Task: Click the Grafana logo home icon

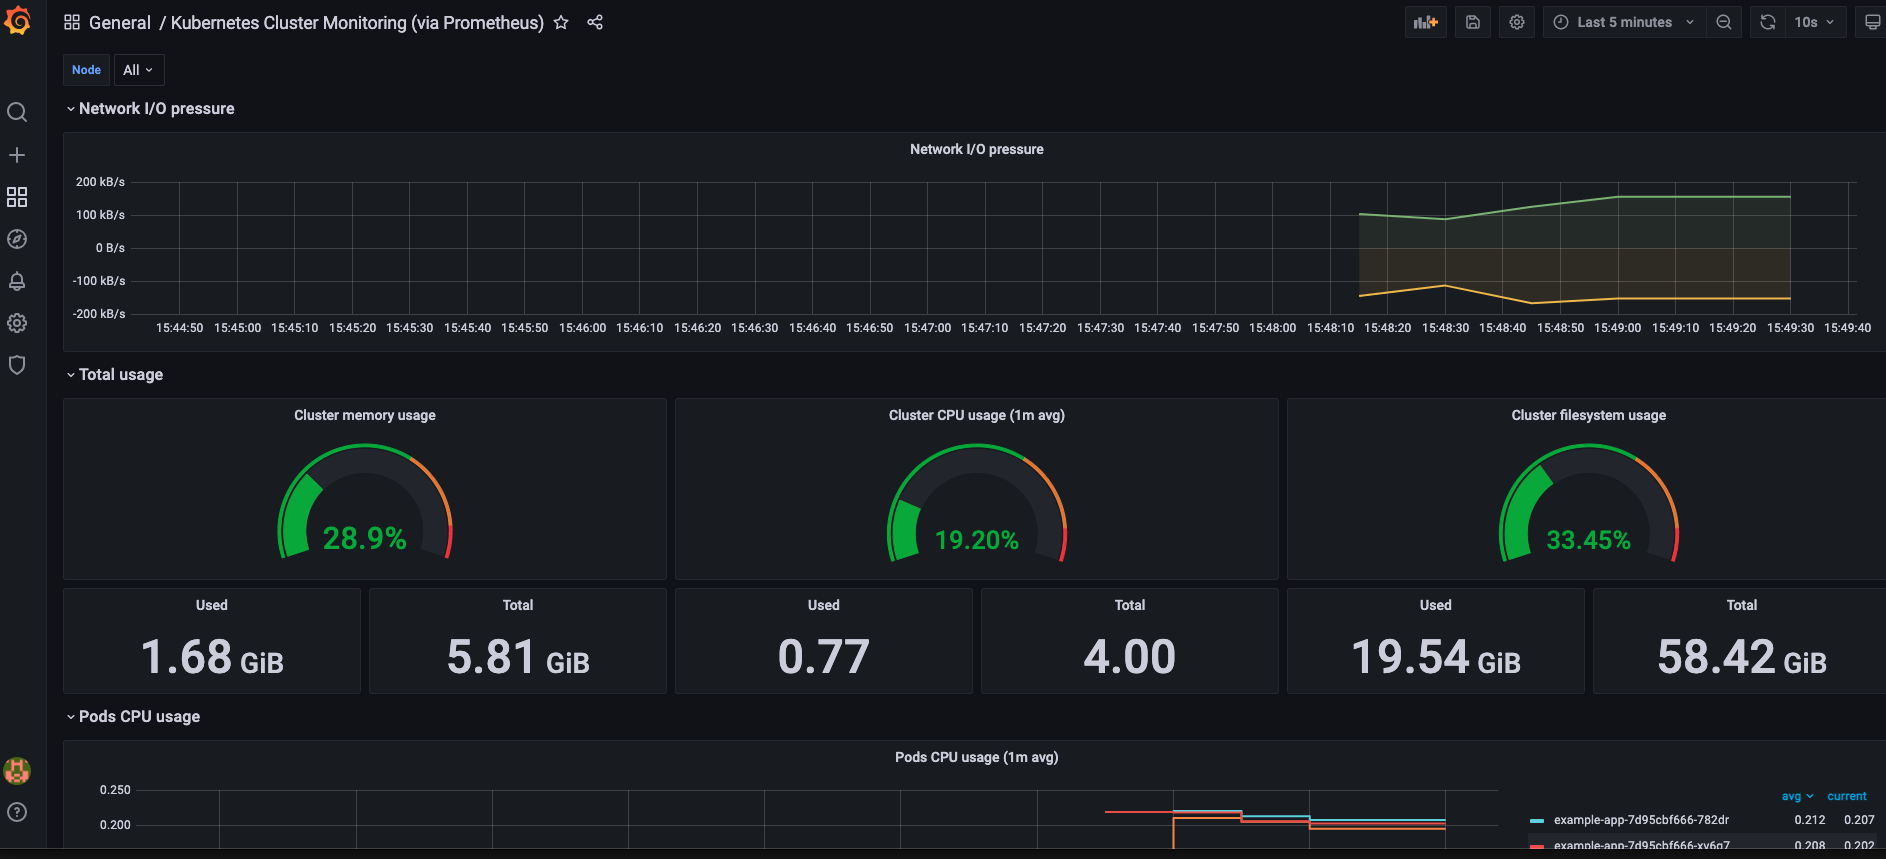Action: coord(17,20)
